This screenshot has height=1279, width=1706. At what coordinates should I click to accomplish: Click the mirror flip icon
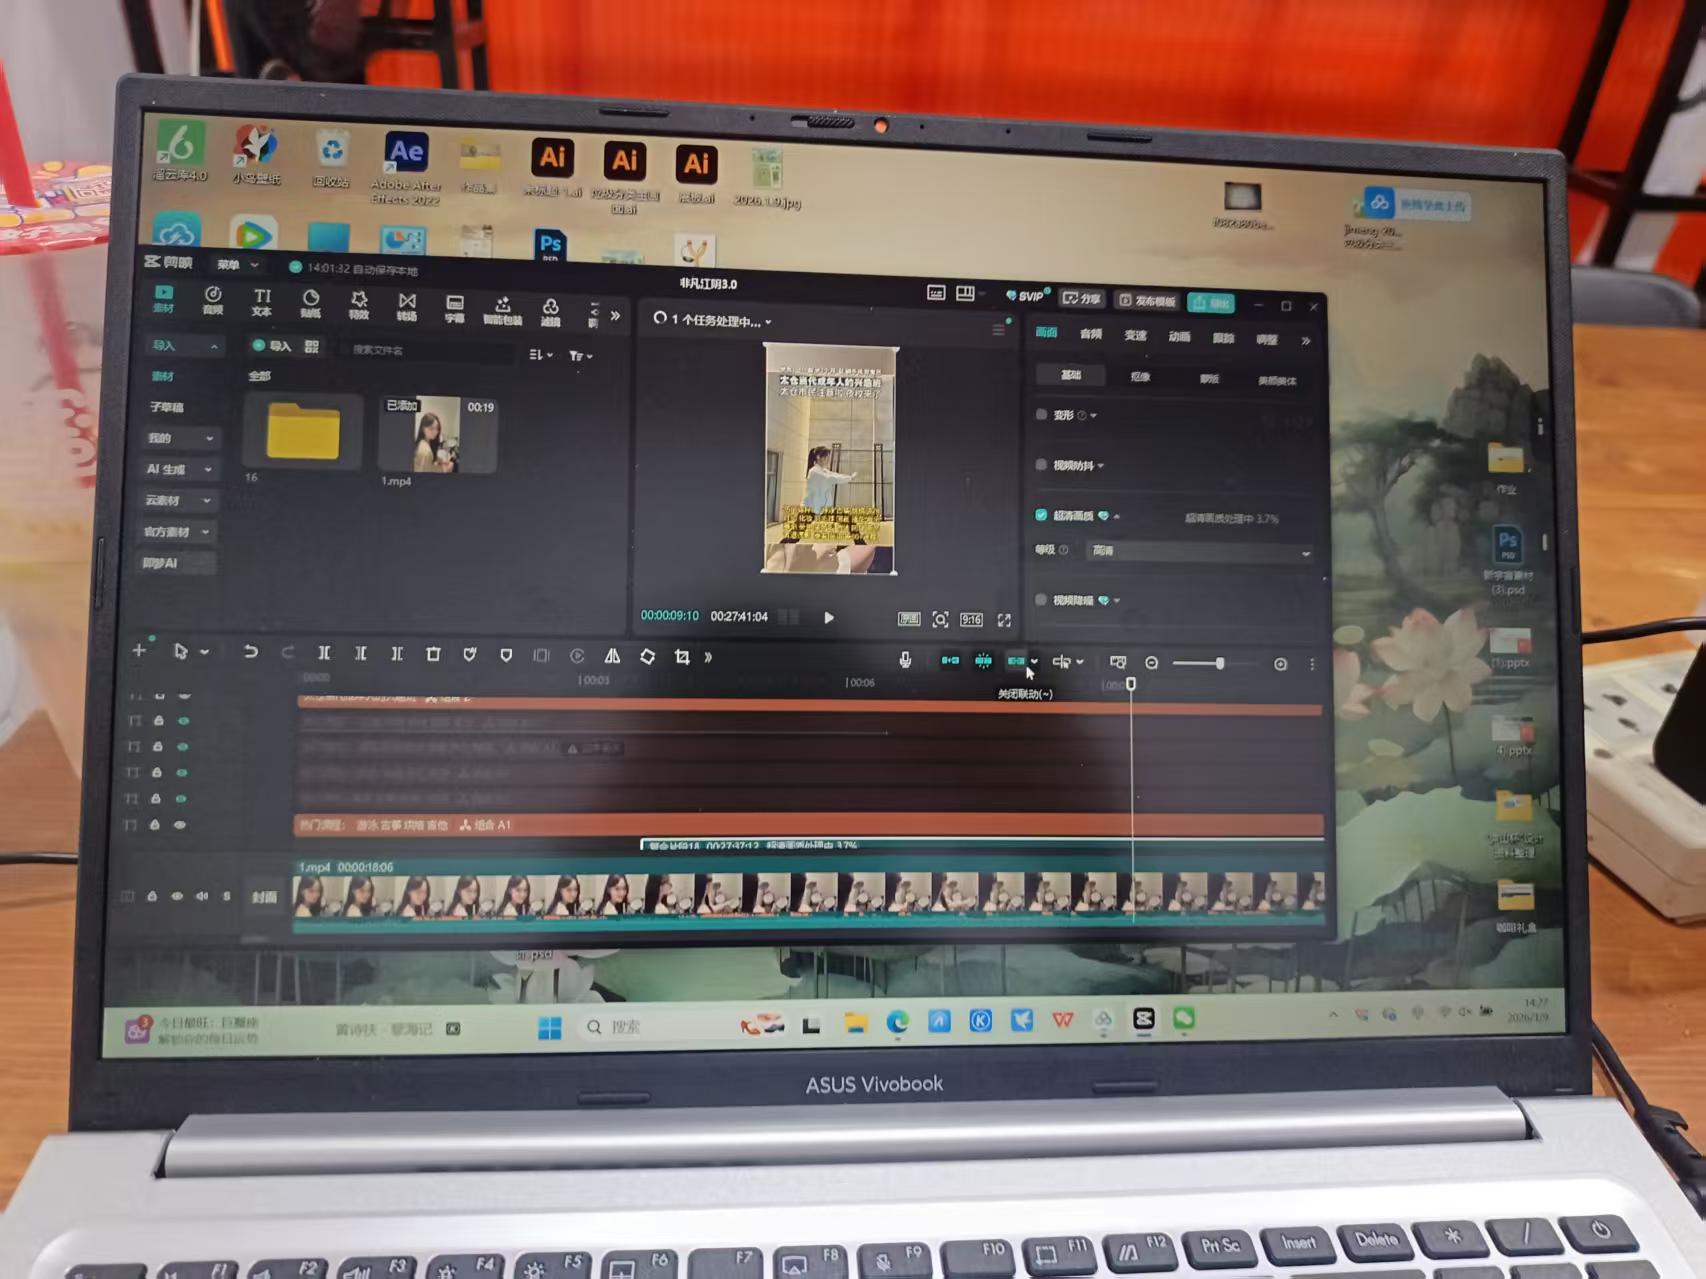612,656
